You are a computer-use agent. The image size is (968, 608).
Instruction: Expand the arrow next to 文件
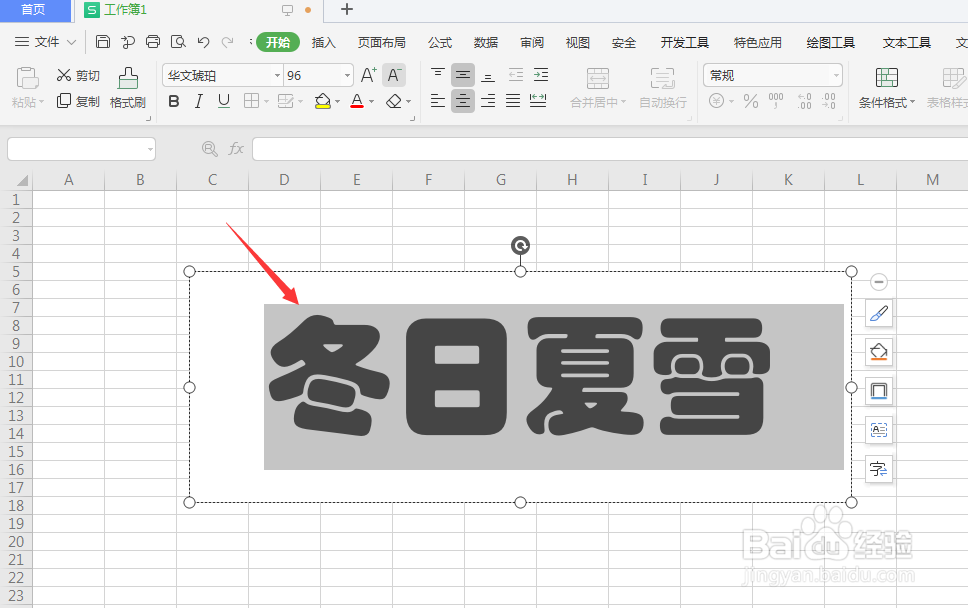click(71, 43)
